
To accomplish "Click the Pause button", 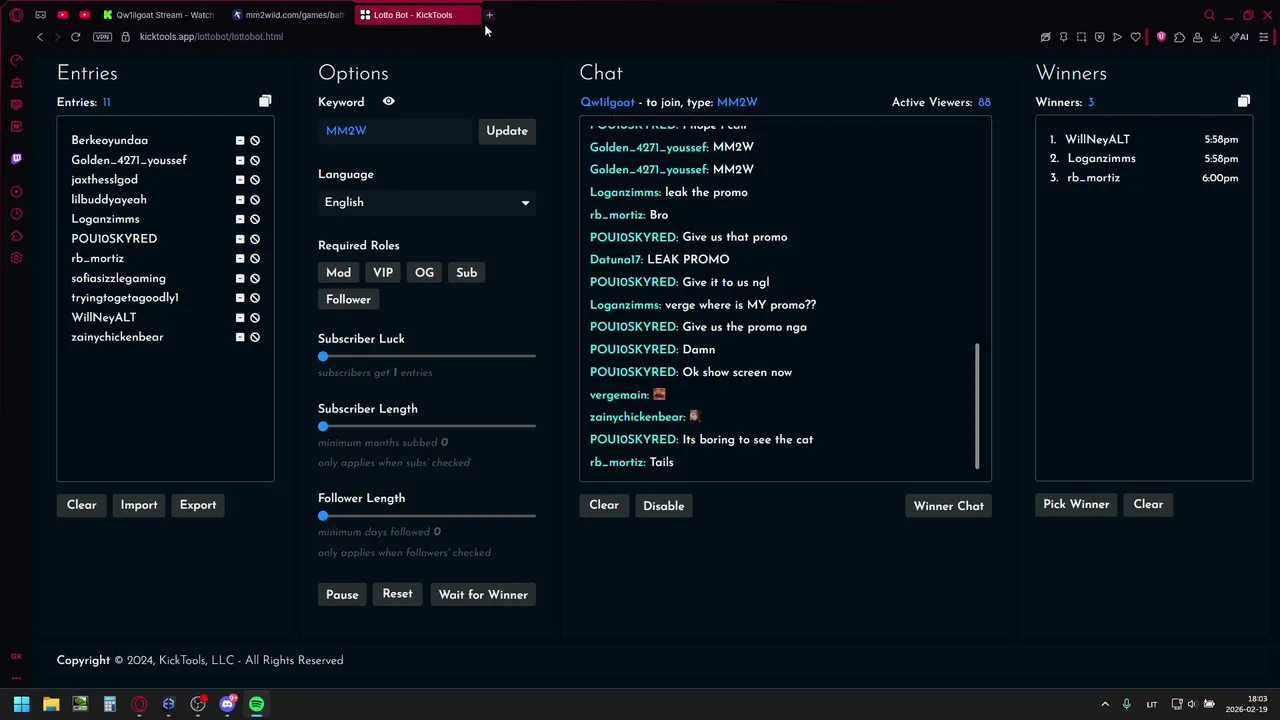I will pos(342,595).
